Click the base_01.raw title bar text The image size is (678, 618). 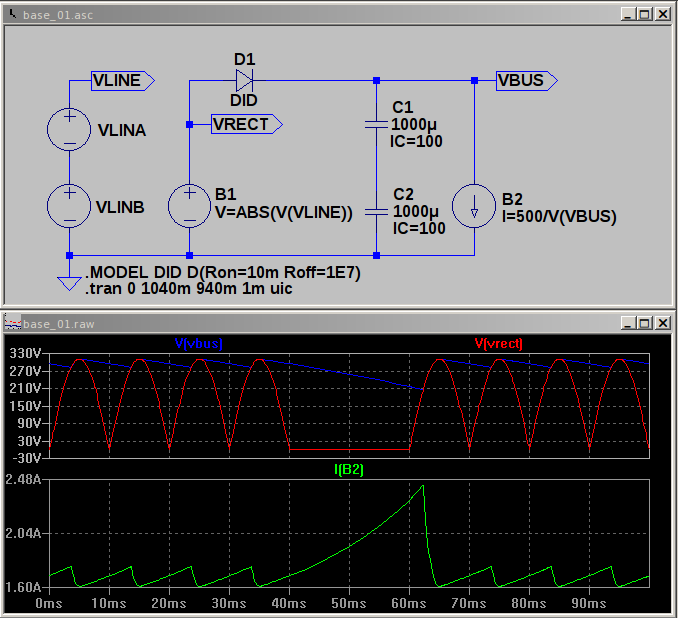click(x=58, y=324)
